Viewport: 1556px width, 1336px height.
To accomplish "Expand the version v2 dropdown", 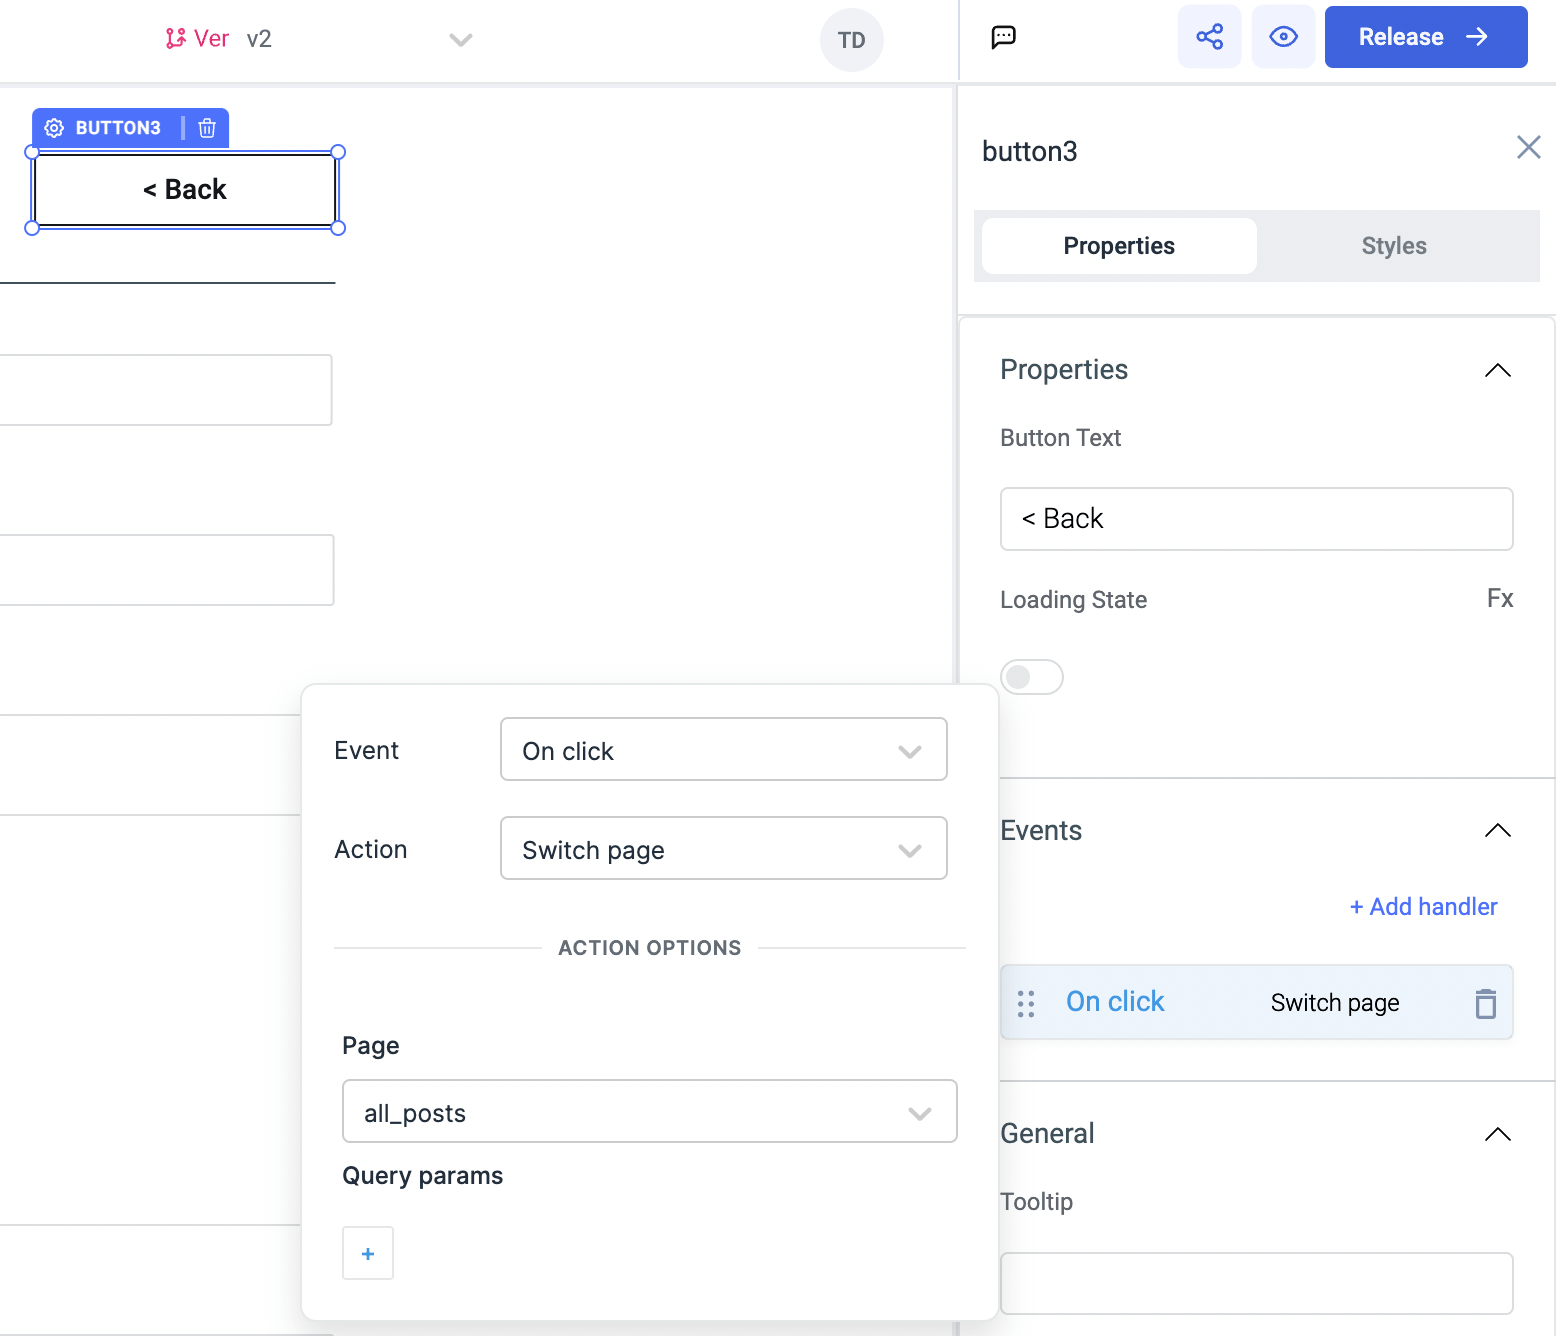I will coord(460,40).
